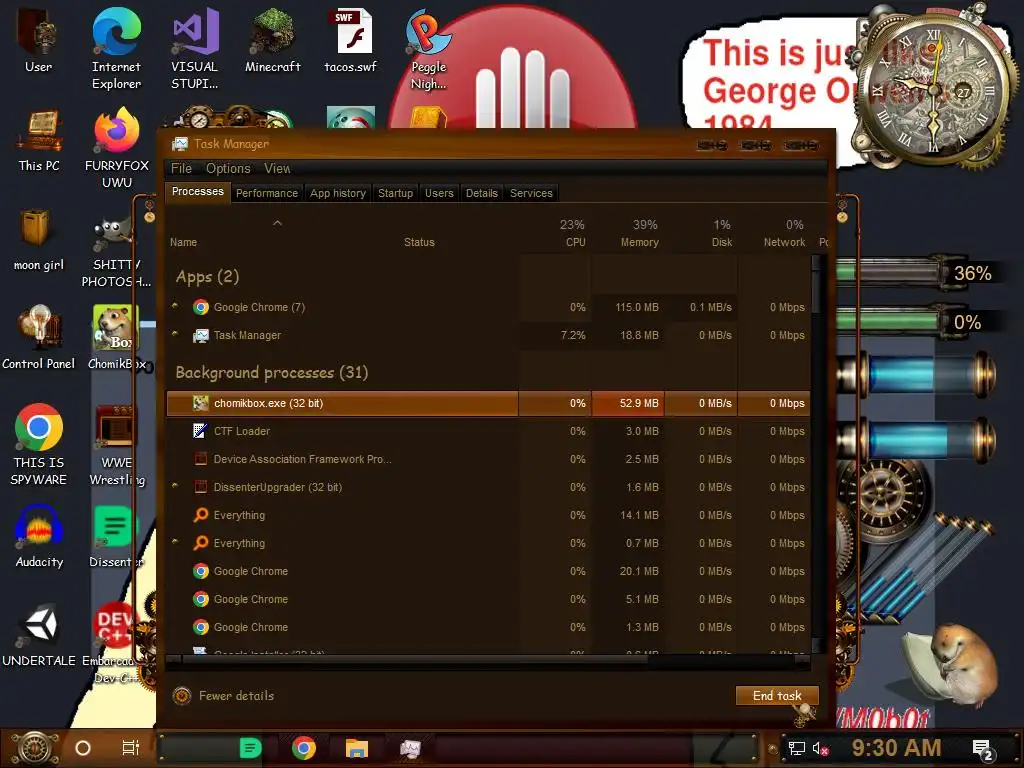Image resolution: width=1024 pixels, height=768 pixels.
Task: Sort by the Status column header
Action: [x=419, y=242]
